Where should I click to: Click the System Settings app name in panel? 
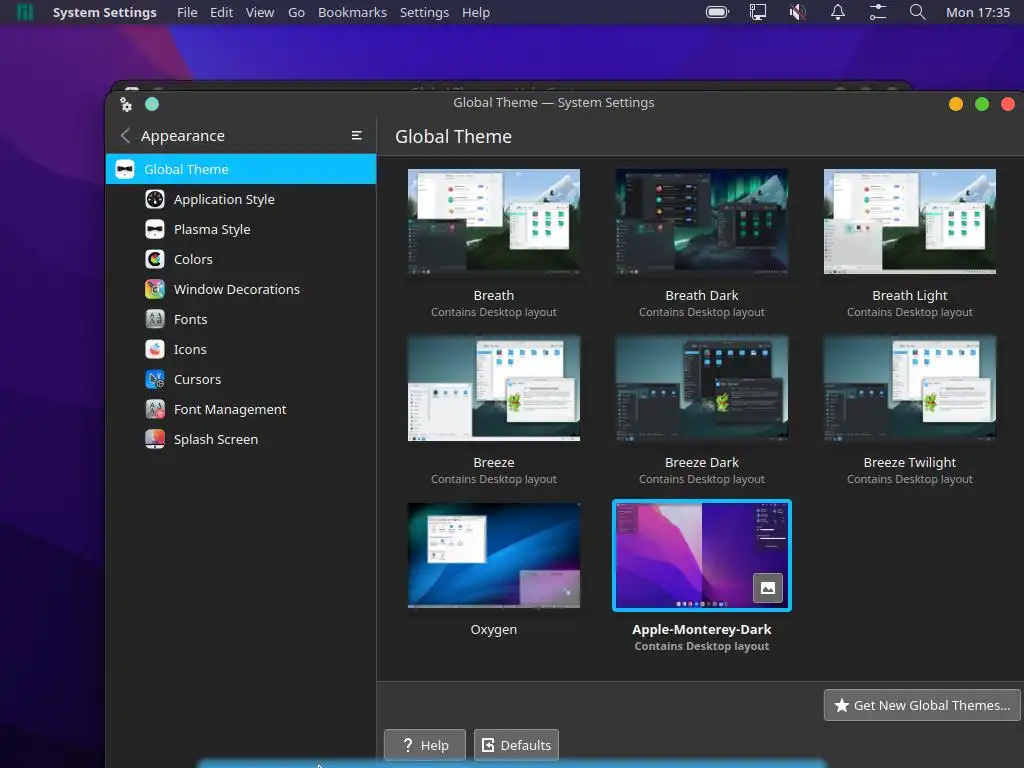[104, 12]
